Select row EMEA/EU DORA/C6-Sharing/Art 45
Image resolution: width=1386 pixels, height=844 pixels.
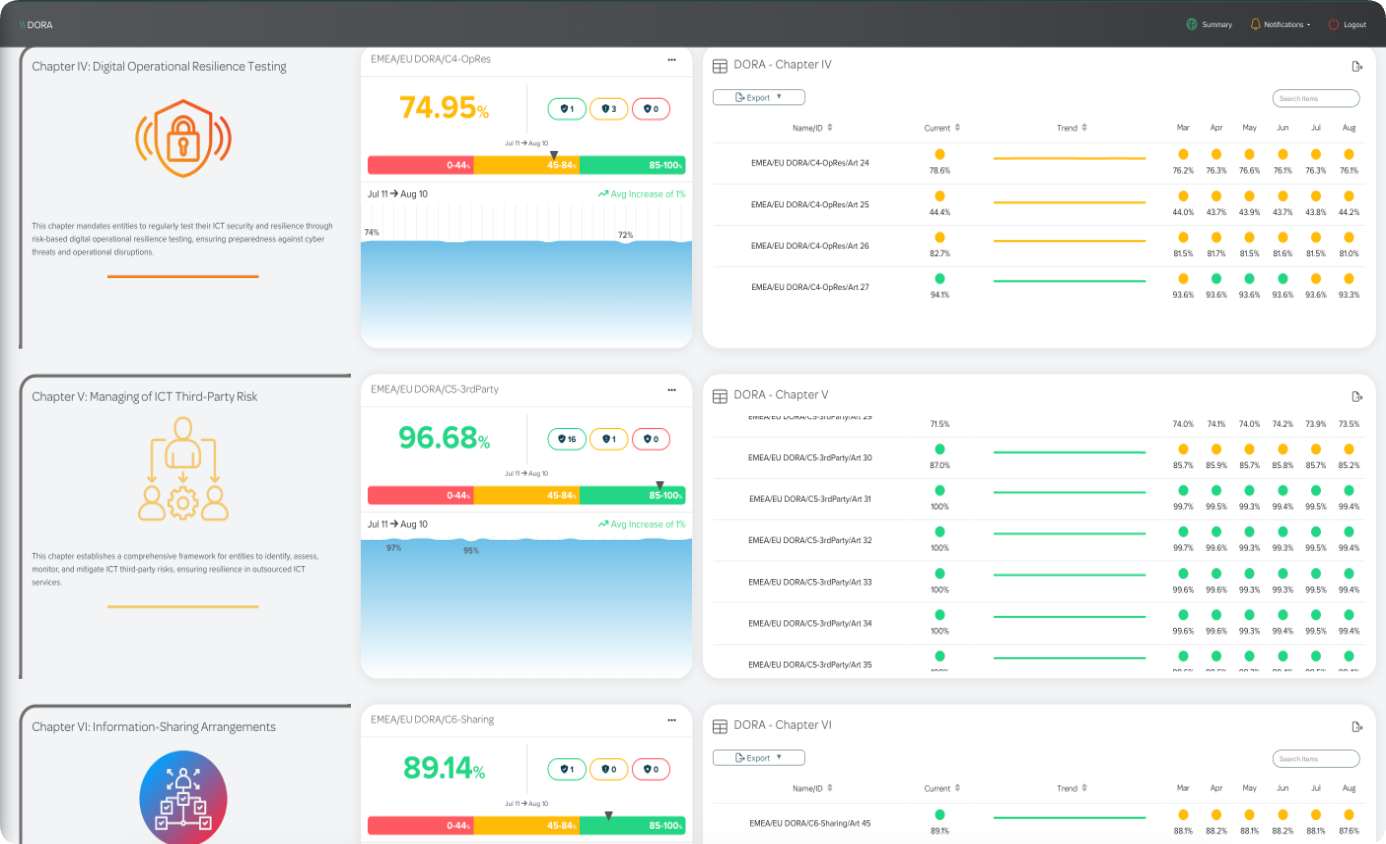pos(1038,823)
